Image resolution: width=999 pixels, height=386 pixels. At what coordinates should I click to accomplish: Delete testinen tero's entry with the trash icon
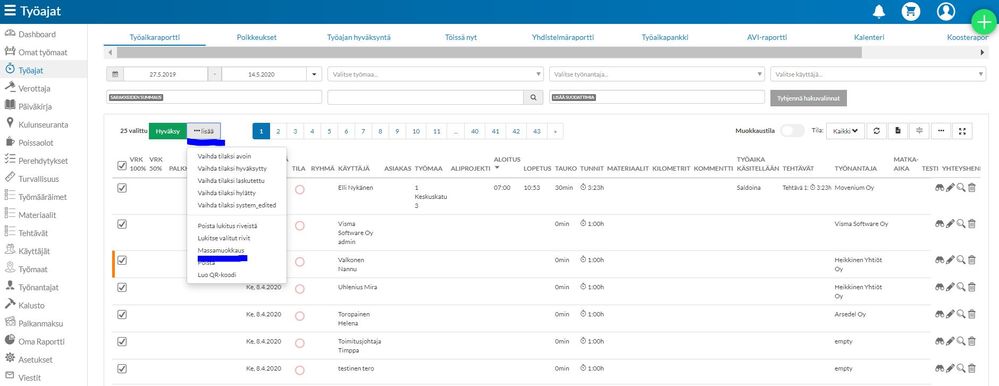(x=972, y=368)
